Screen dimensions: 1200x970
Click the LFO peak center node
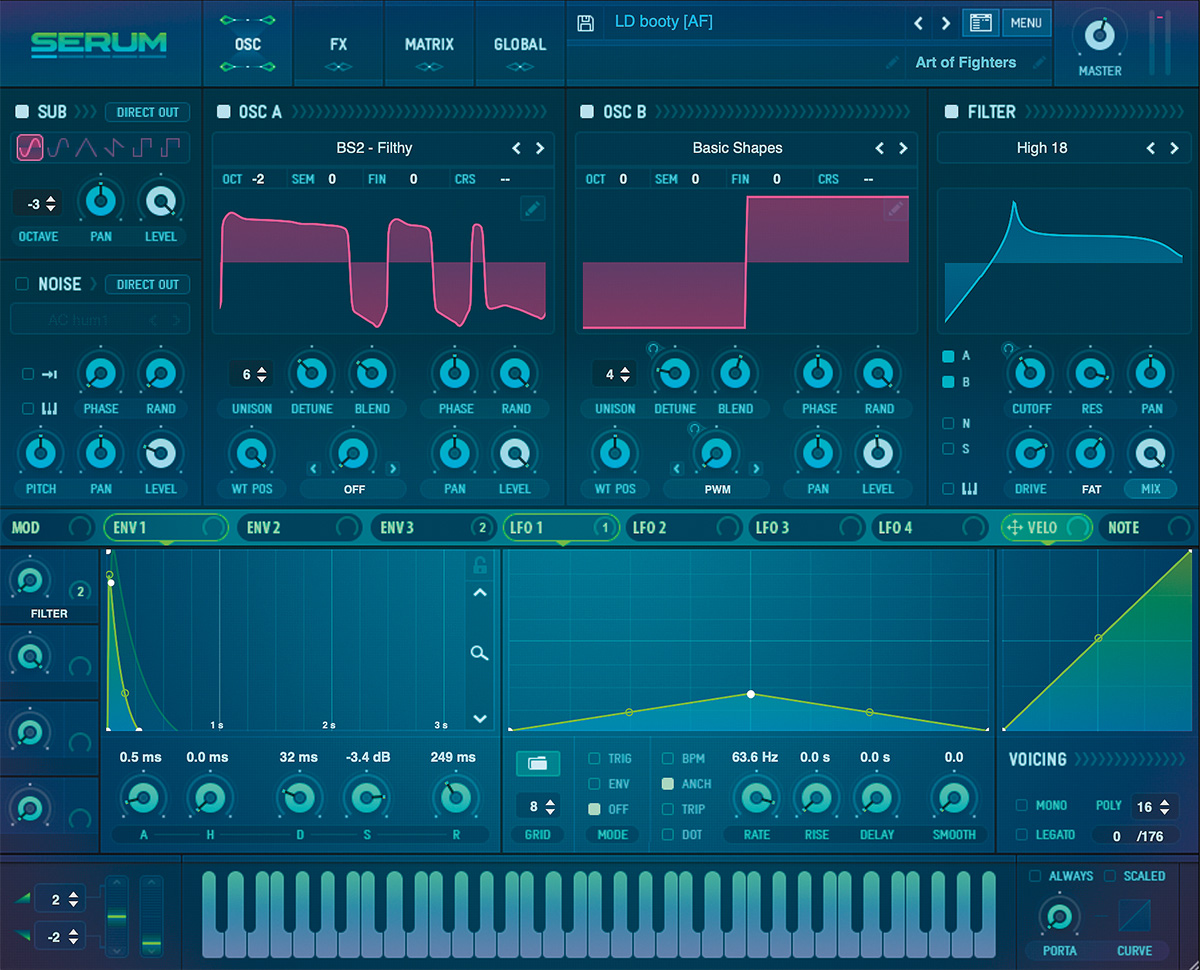750,694
